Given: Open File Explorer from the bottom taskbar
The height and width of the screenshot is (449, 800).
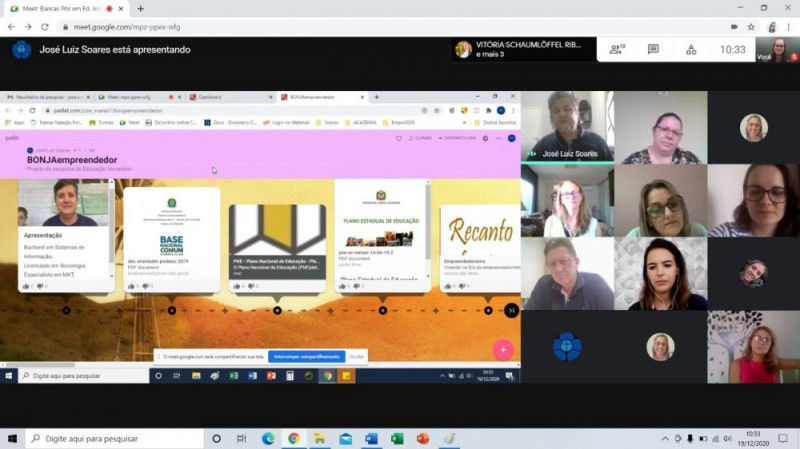Looking at the screenshot, I should 319,439.
